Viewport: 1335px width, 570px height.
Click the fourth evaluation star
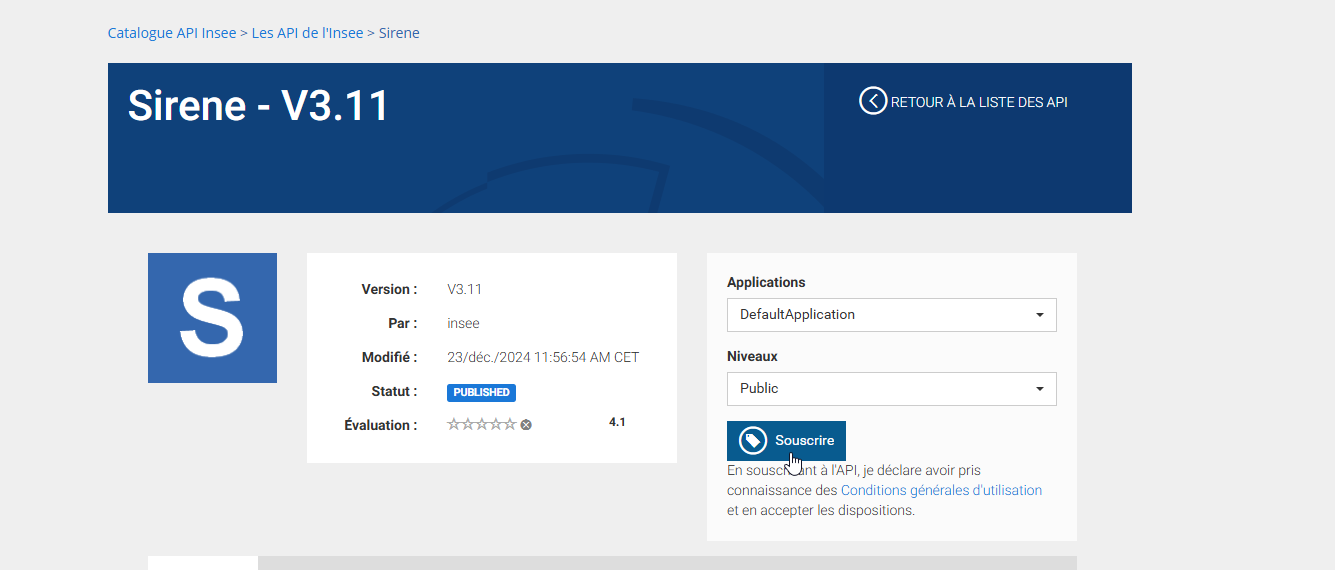point(495,424)
